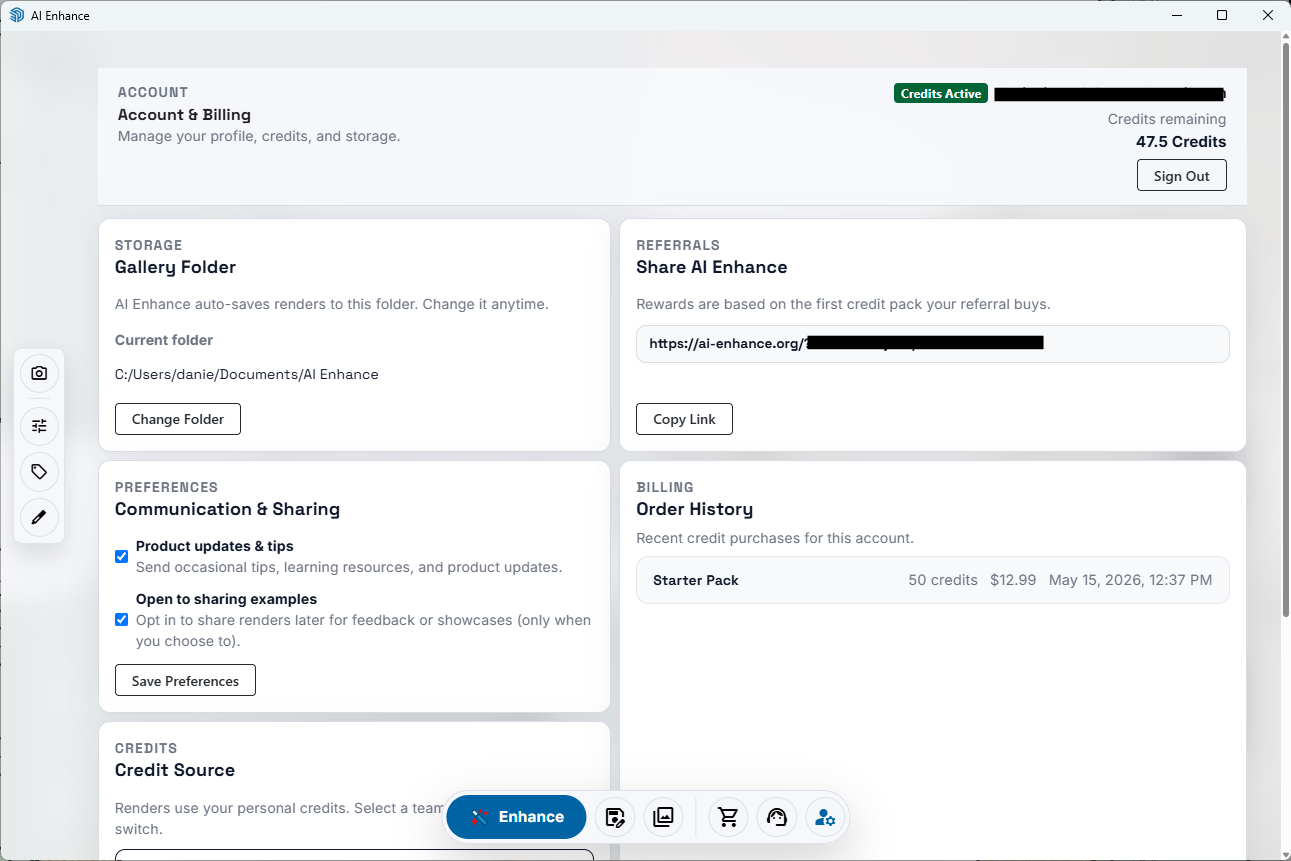This screenshot has width=1291, height=861.
Task: Select the tag icon in left toolbar
Action: (x=39, y=472)
